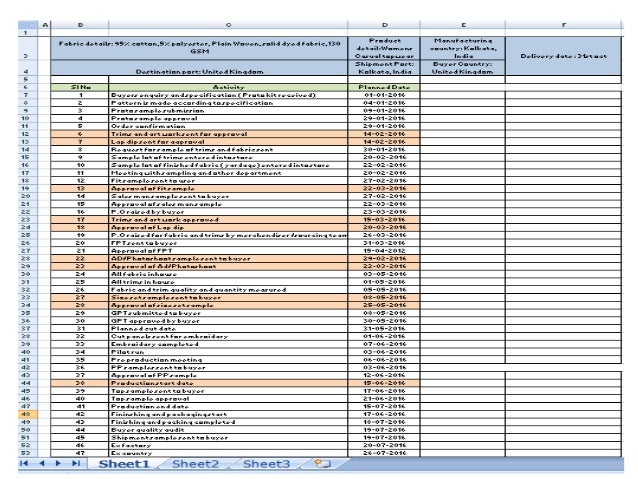Select column C header
Image resolution: width=638 pixels, height=479 pixels.
(x=228, y=25)
